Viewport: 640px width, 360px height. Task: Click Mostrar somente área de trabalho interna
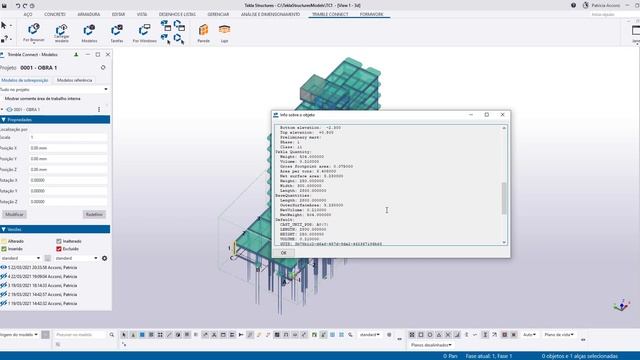pyautogui.click(x=42, y=99)
